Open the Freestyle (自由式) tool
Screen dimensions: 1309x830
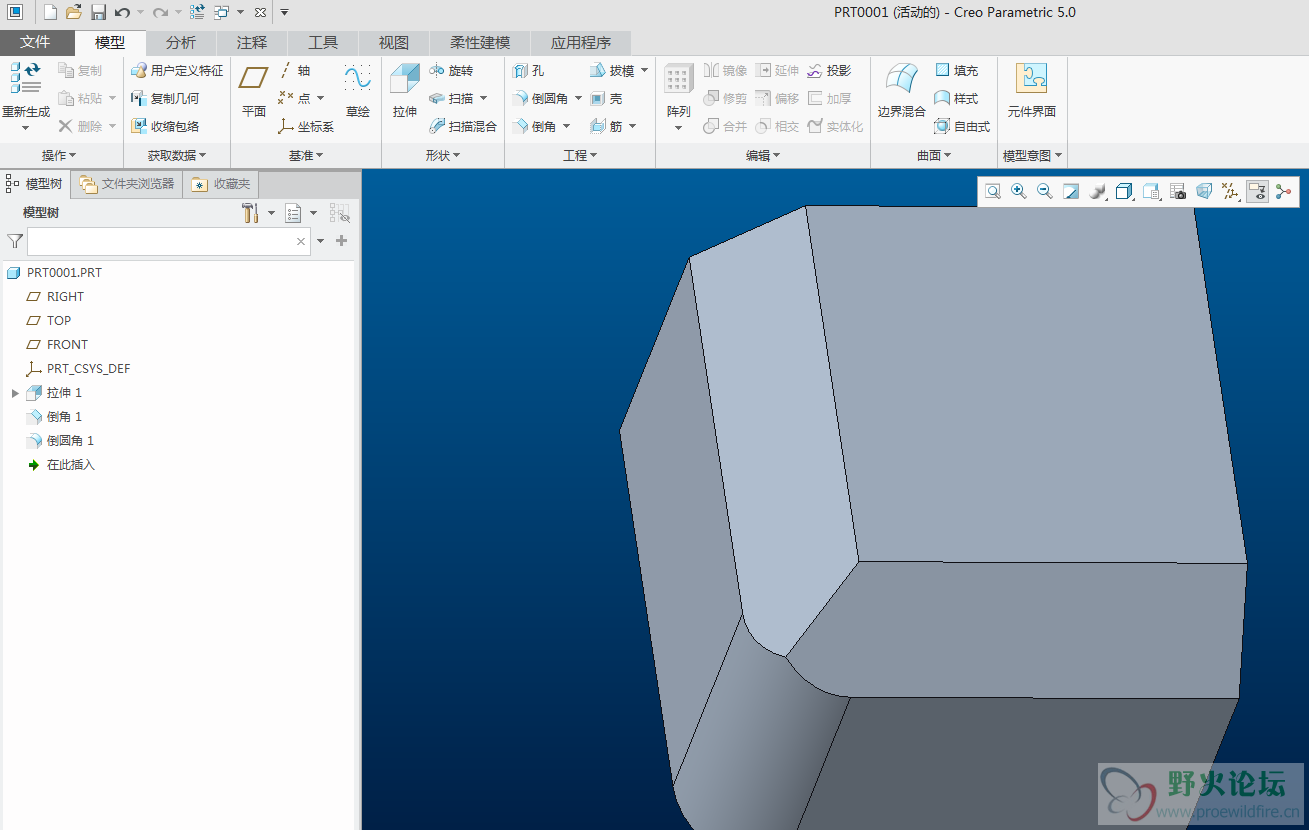962,127
